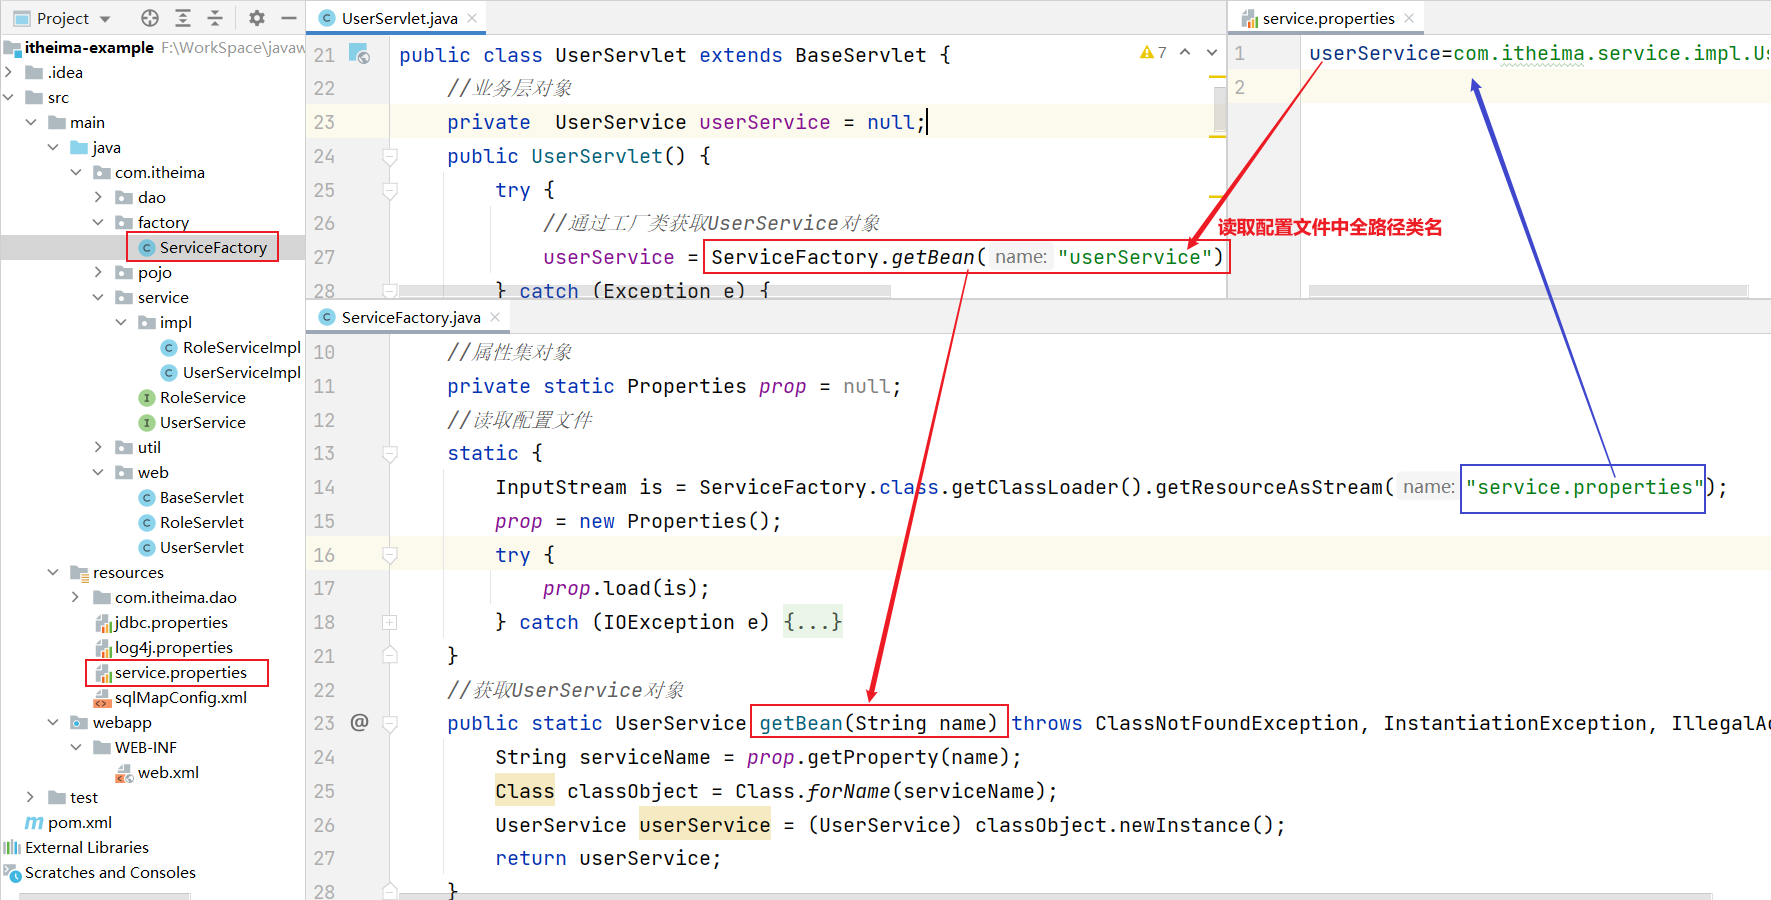Click the gutter icon on line 21

(x=359, y=54)
